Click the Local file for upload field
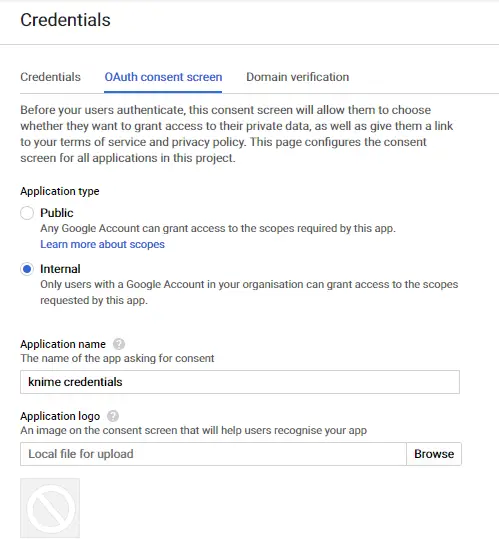Viewport: 499px width, 548px height. (213, 454)
